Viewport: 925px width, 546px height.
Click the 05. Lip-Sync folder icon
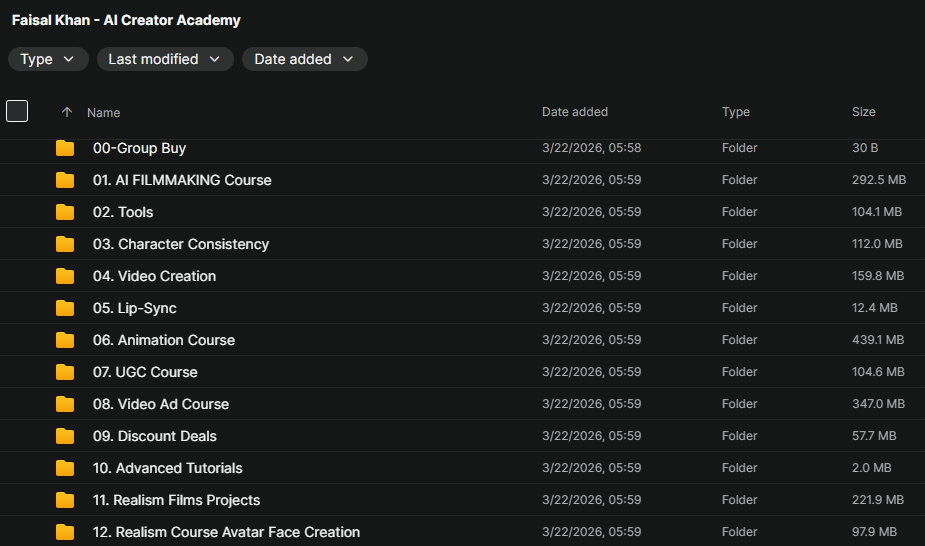(x=65, y=308)
